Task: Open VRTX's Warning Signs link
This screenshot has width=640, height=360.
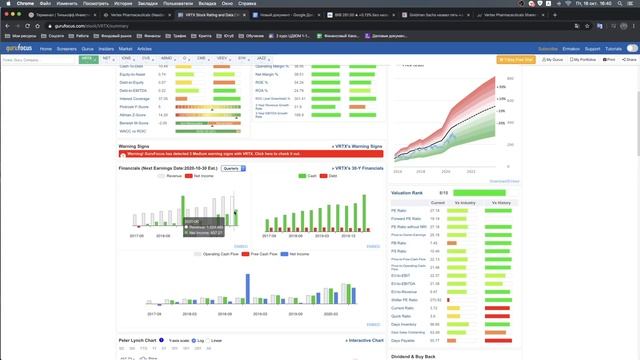Action: 357,146
